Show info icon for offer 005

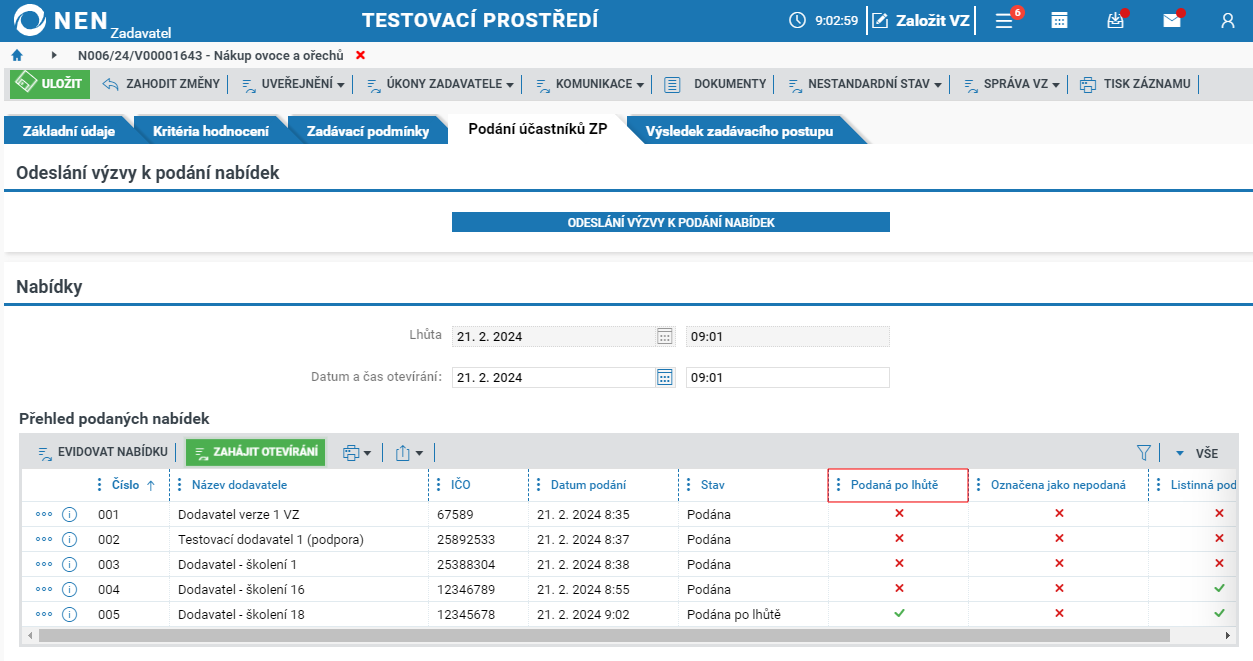pyautogui.click(x=70, y=614)
